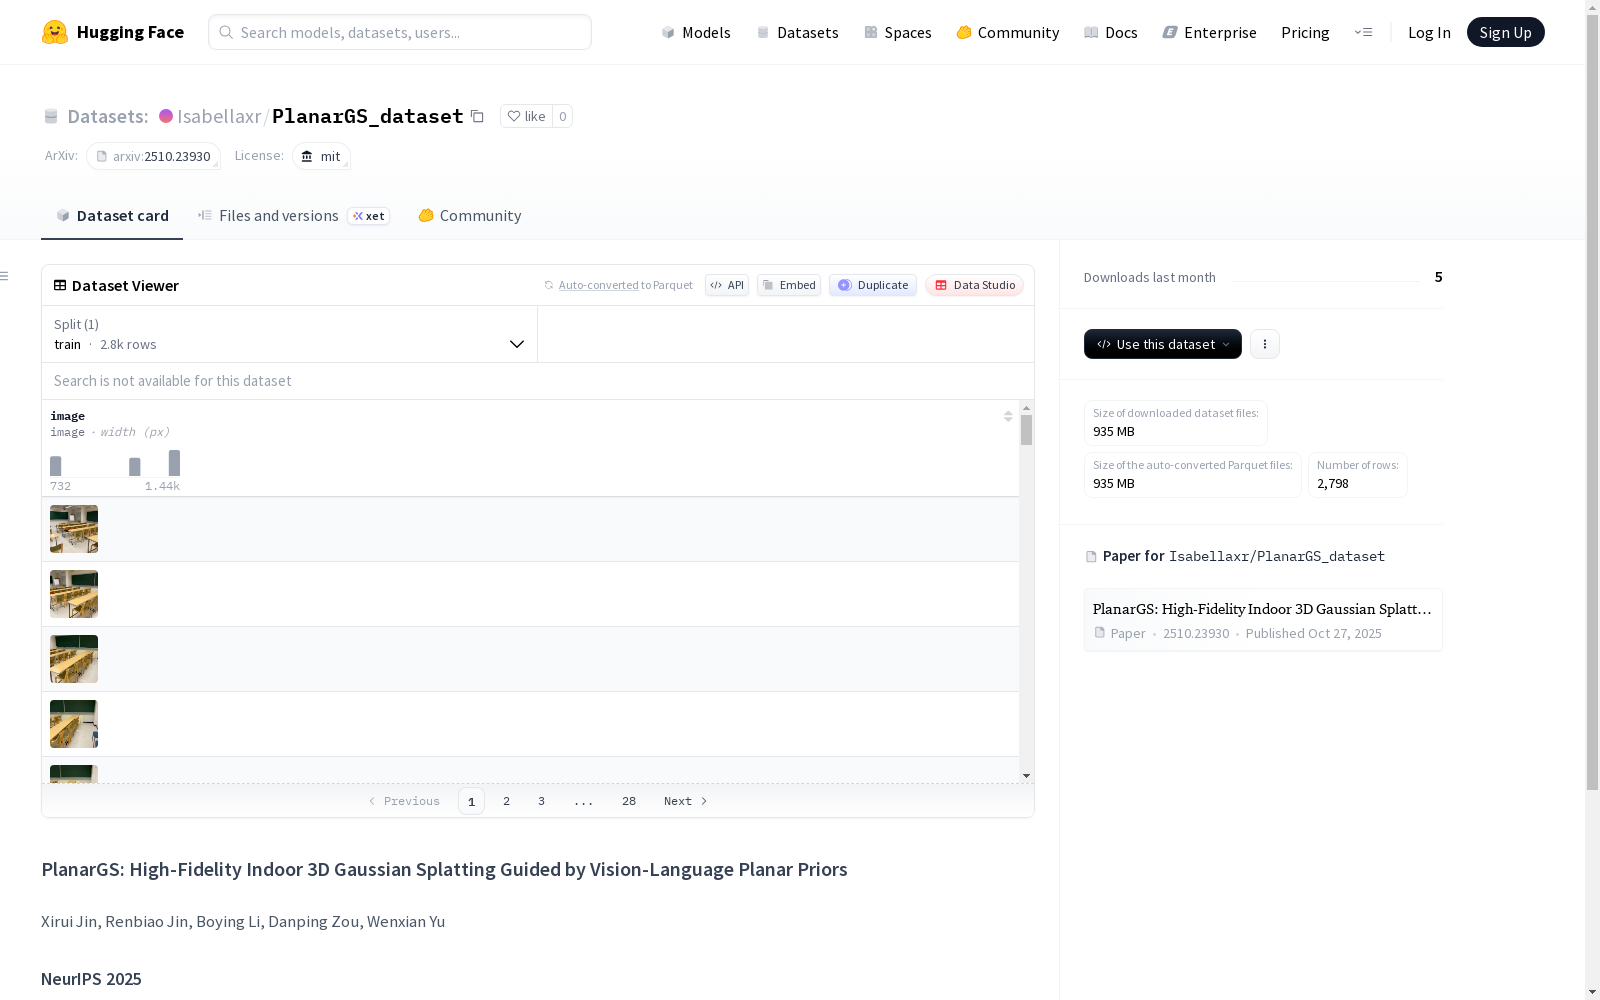Click the Isabellaxr user avatar
Viewport: 1600px width, 1000px height.
pyautogui.click(x=166, y=116)
